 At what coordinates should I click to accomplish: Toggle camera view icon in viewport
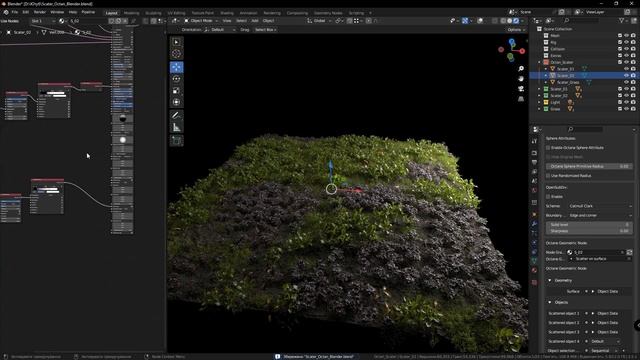521,89
